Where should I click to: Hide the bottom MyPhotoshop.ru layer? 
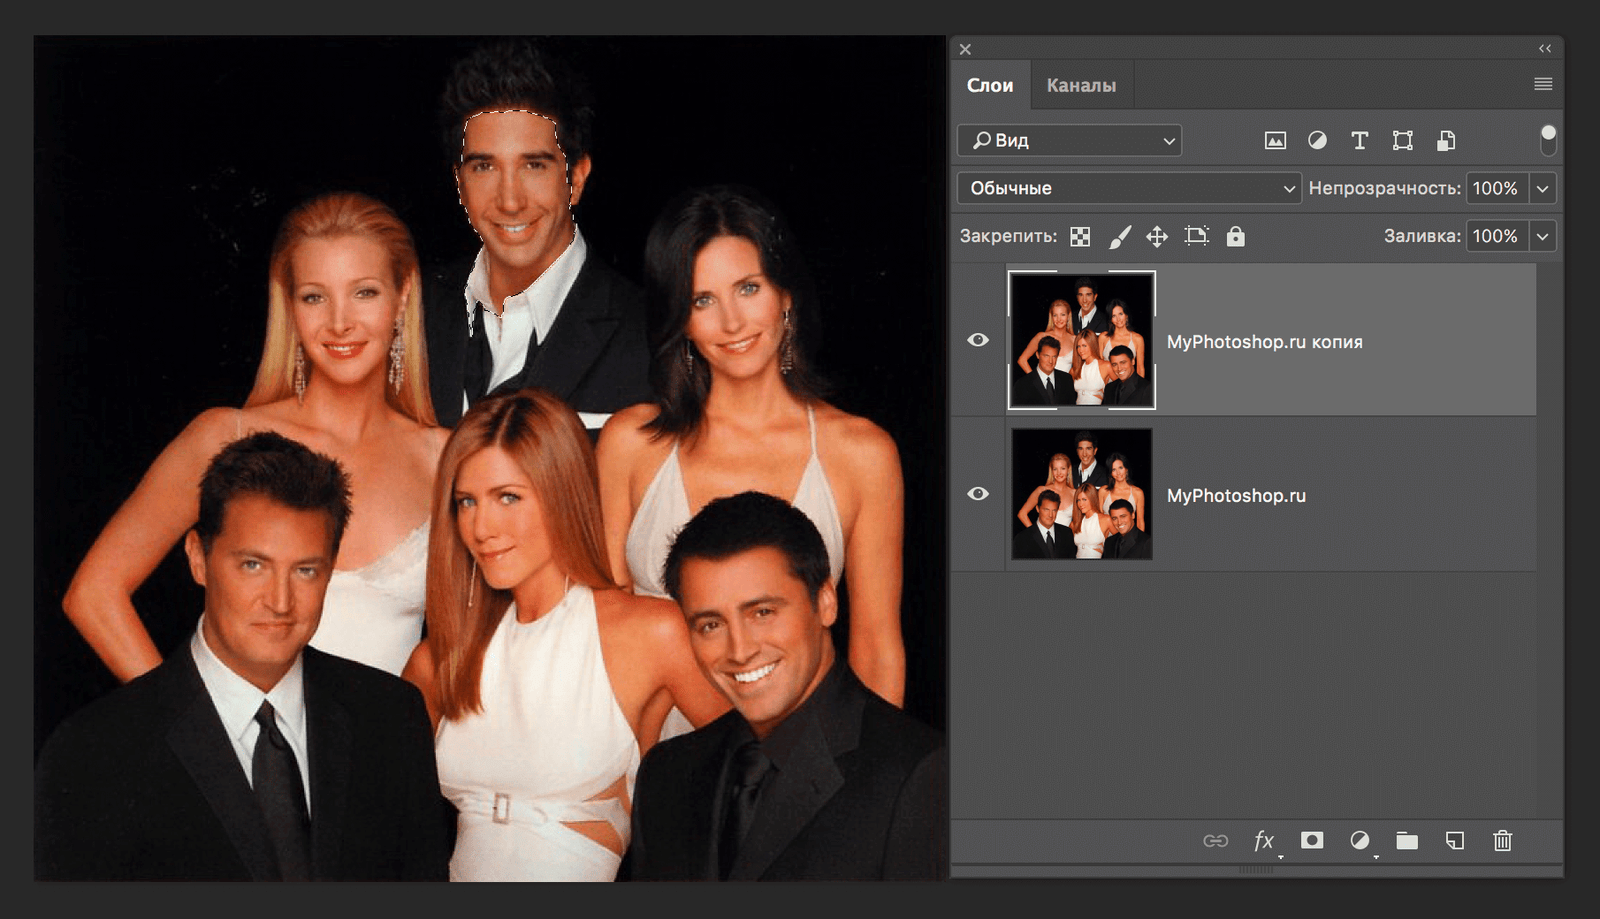[978, 494]
